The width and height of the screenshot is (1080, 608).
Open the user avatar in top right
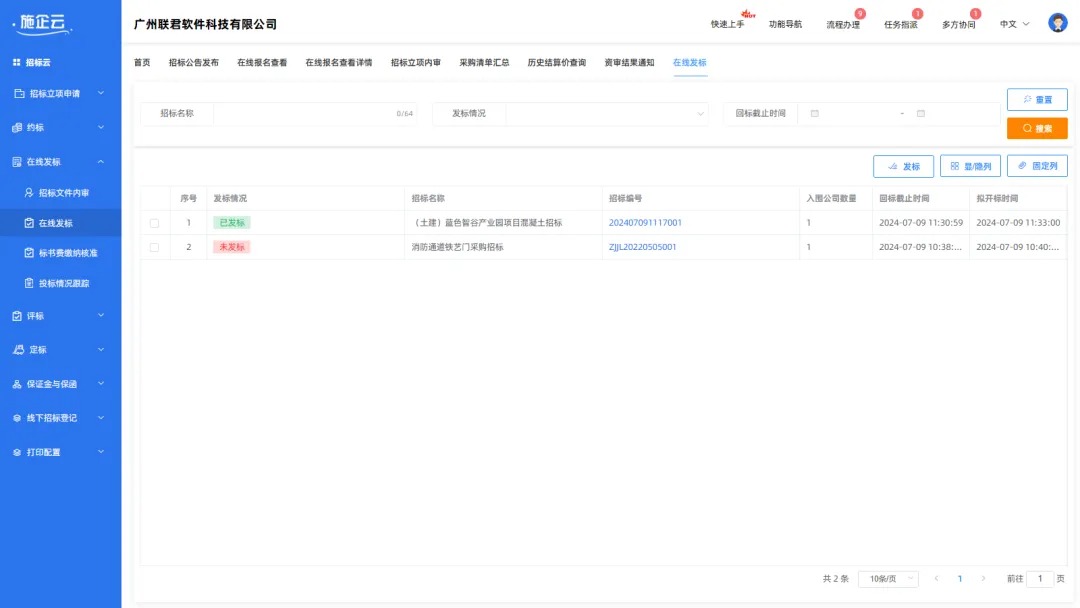[x=1057, y=21]
